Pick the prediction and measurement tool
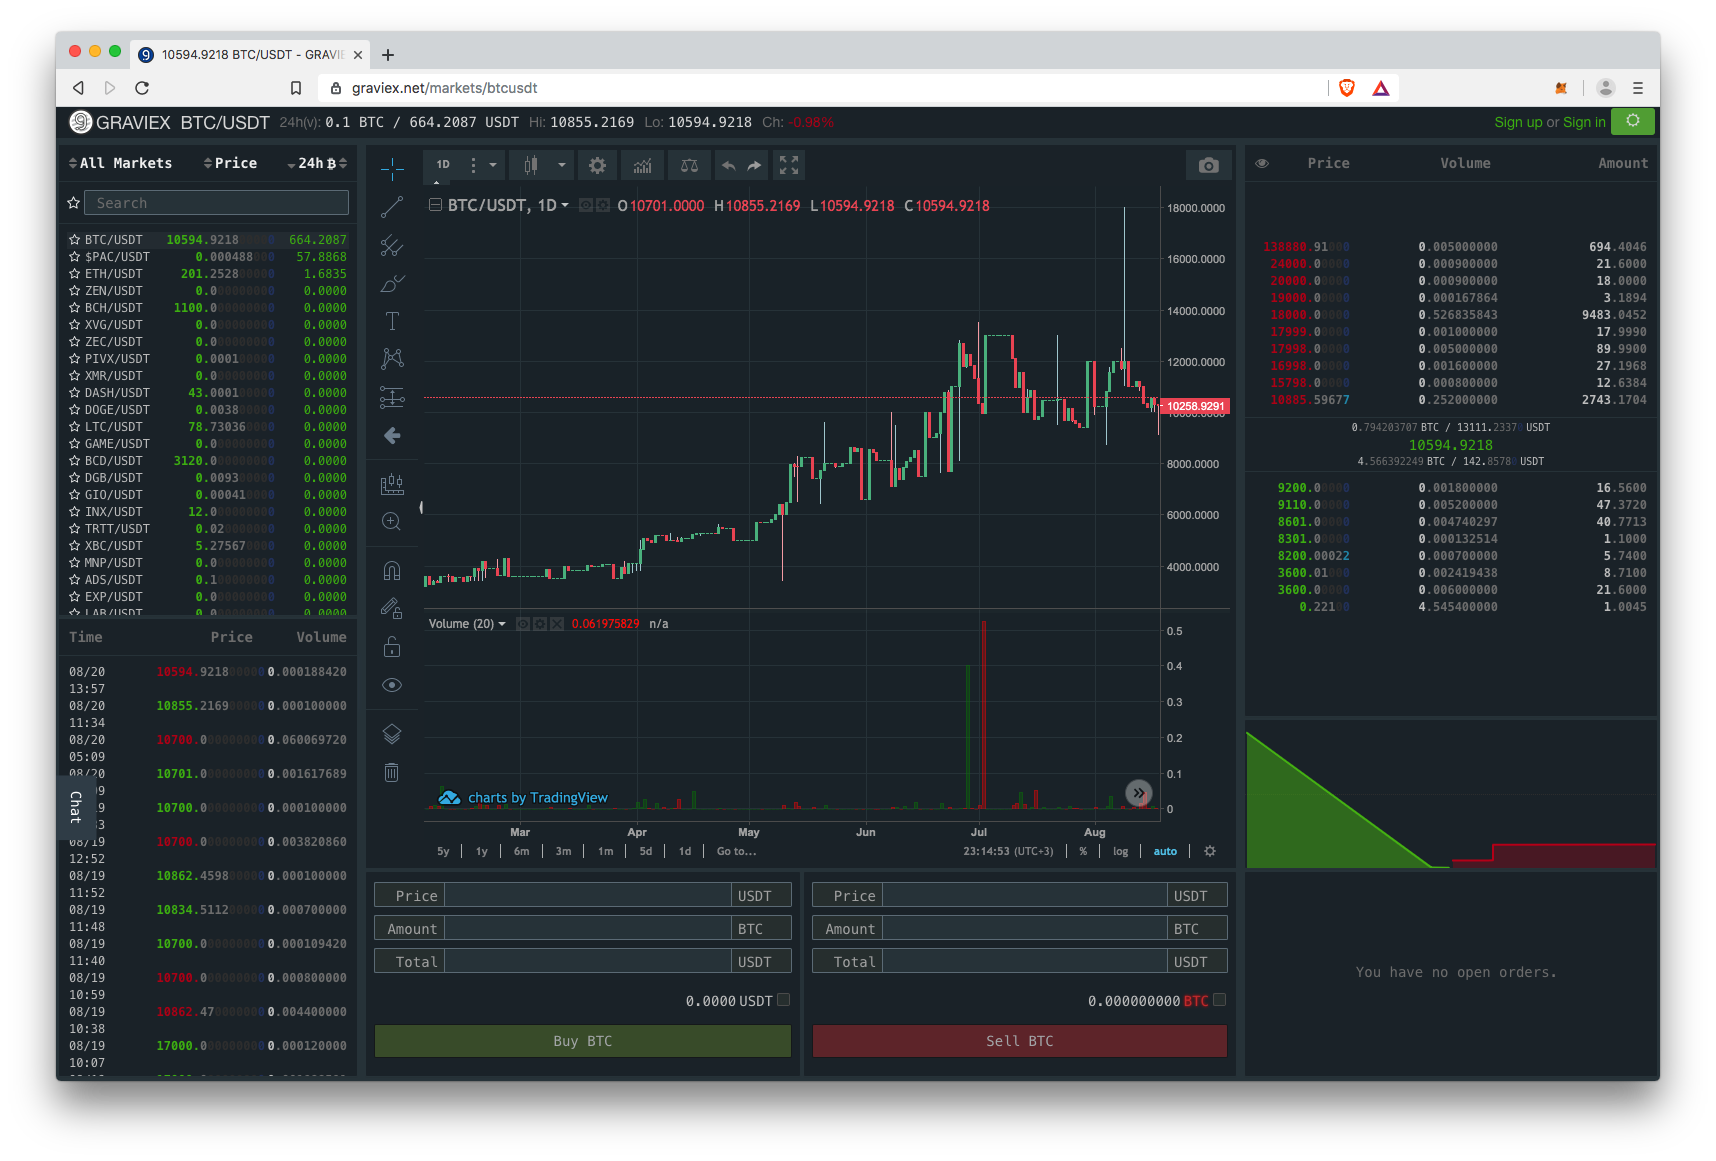1716x1161 pixels. click(392, 397)
